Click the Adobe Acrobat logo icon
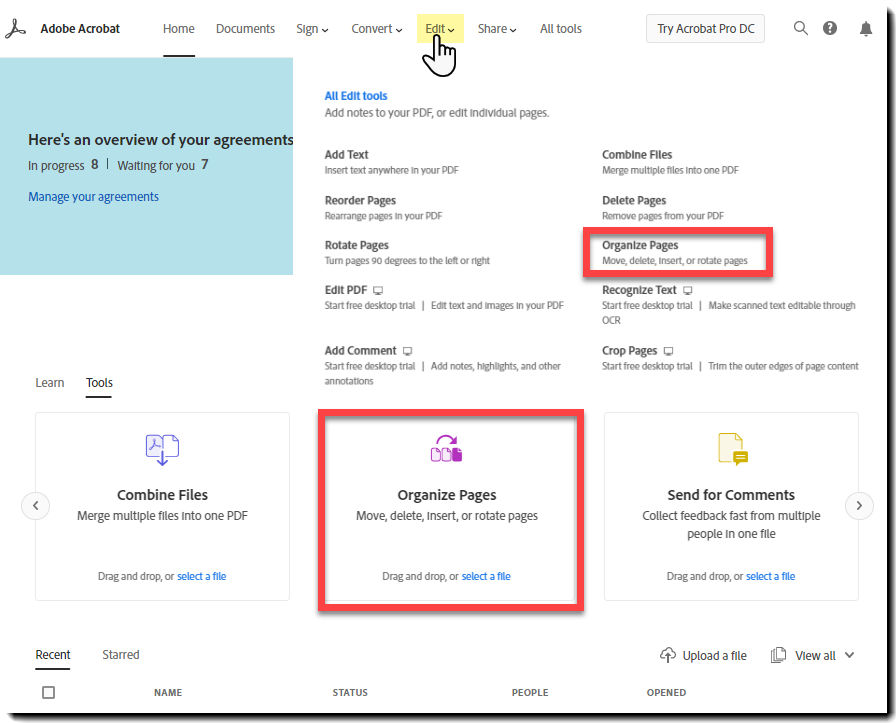 click(x=15, y=29)
